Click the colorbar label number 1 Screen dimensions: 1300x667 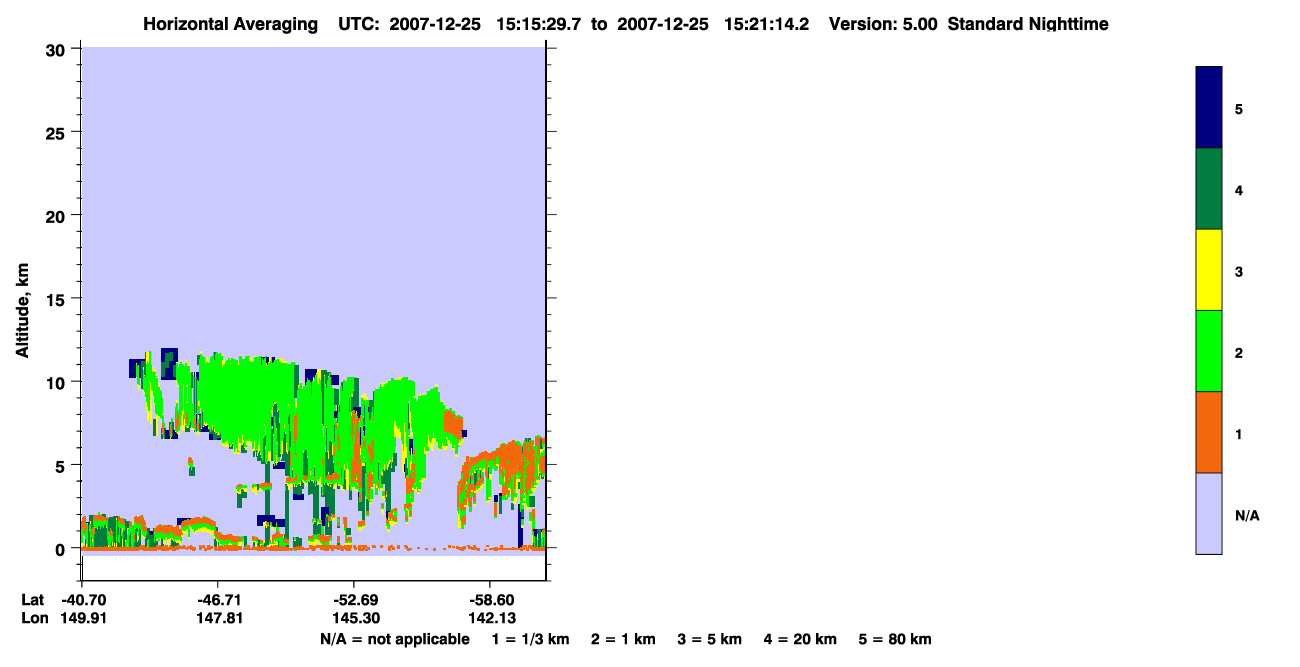pyautogui.click(x=1239, y=434)
